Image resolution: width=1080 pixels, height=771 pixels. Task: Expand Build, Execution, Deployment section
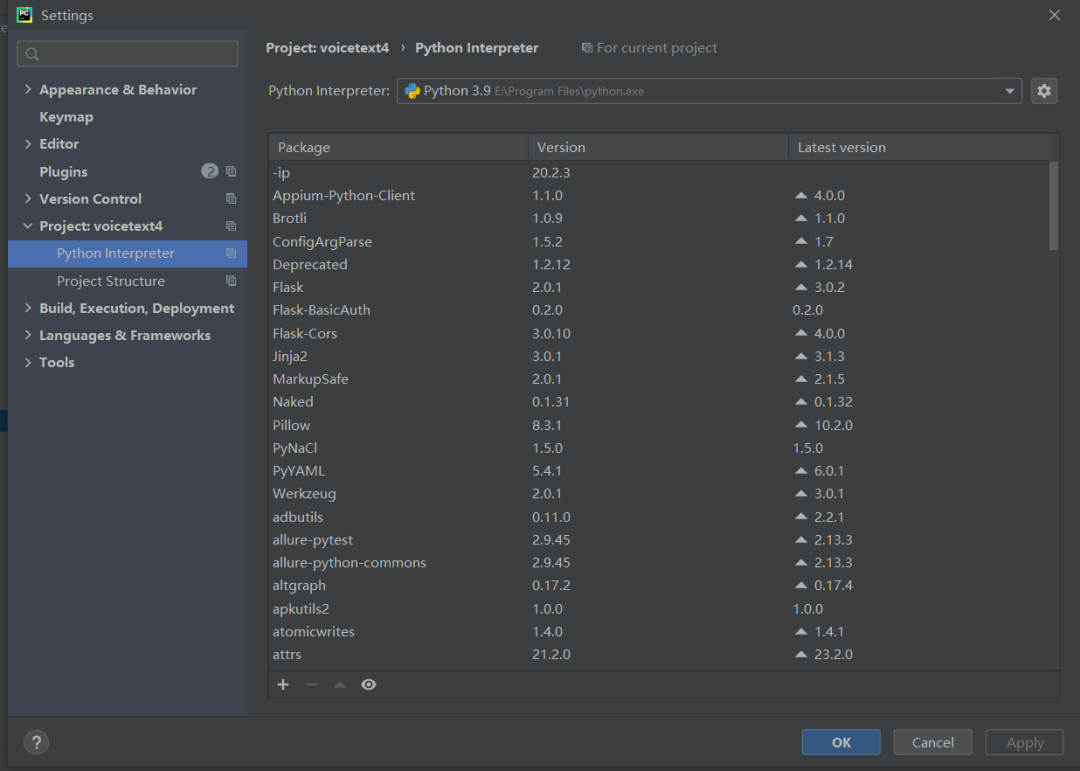click(x=28, y=308)
